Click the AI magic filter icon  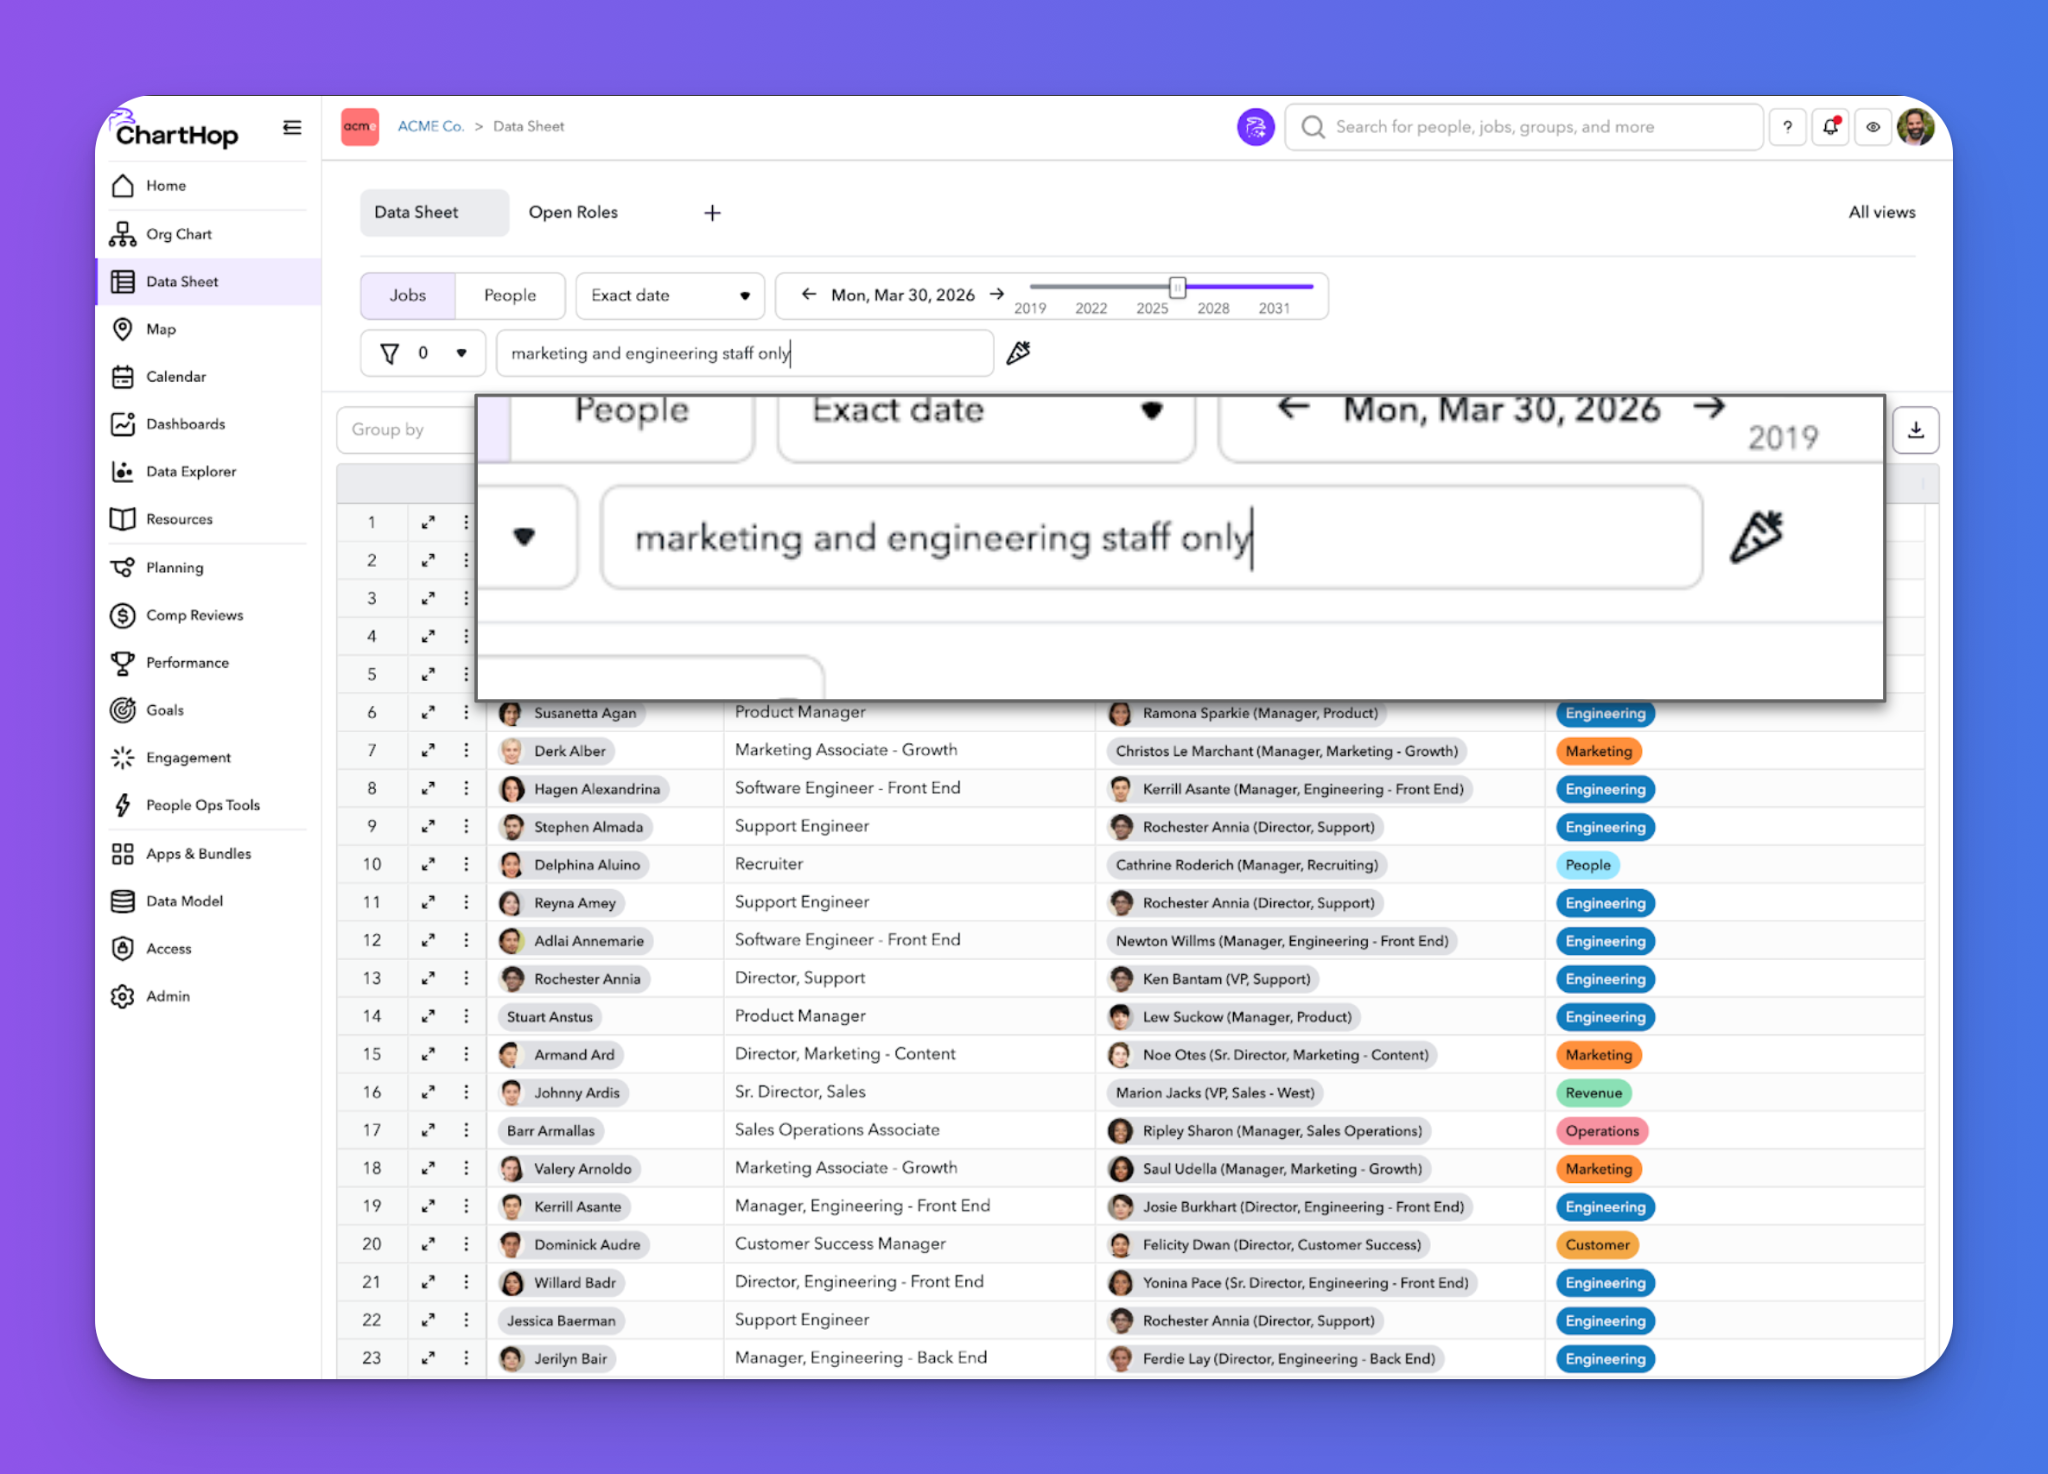pyautogui.click(x=1018, y=353)
